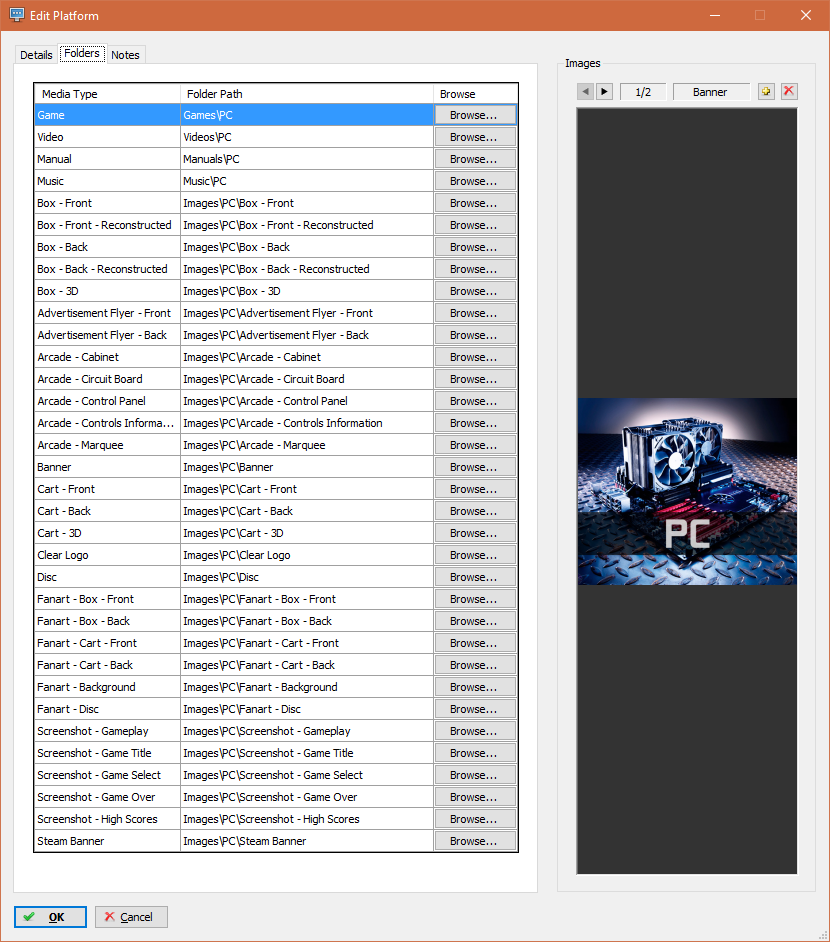830x942 pixels.
Task: Click the Browse column header
Action: pyautogui.click(x=475, y=94)
